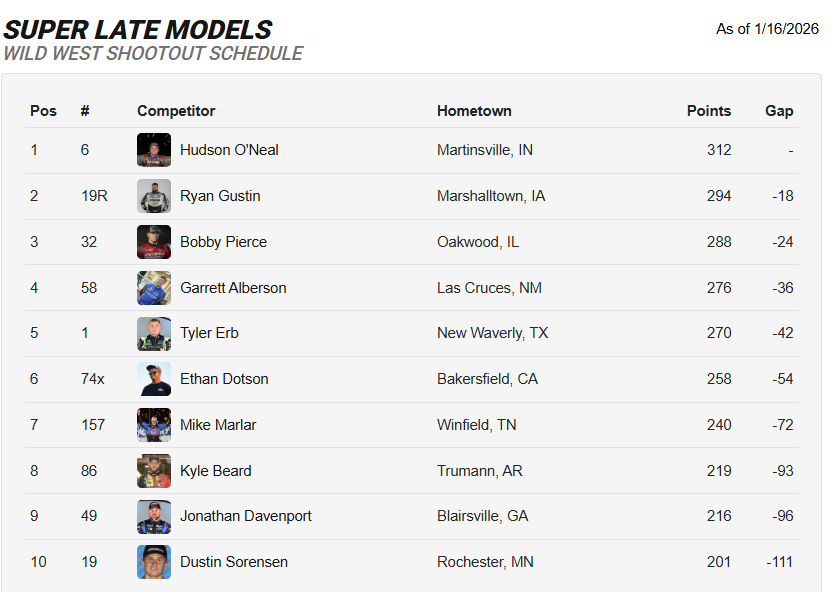Click Dustin Sorensen's driver photo

[154, 562]
